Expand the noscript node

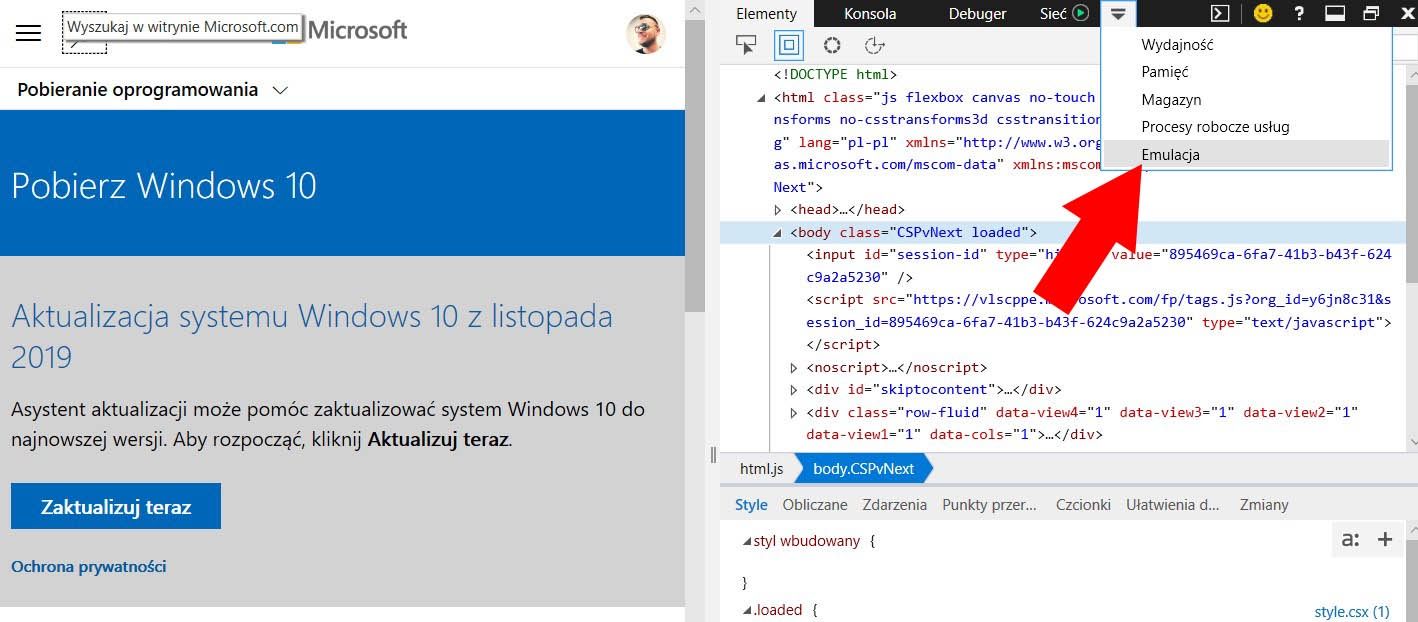point(795,368)
